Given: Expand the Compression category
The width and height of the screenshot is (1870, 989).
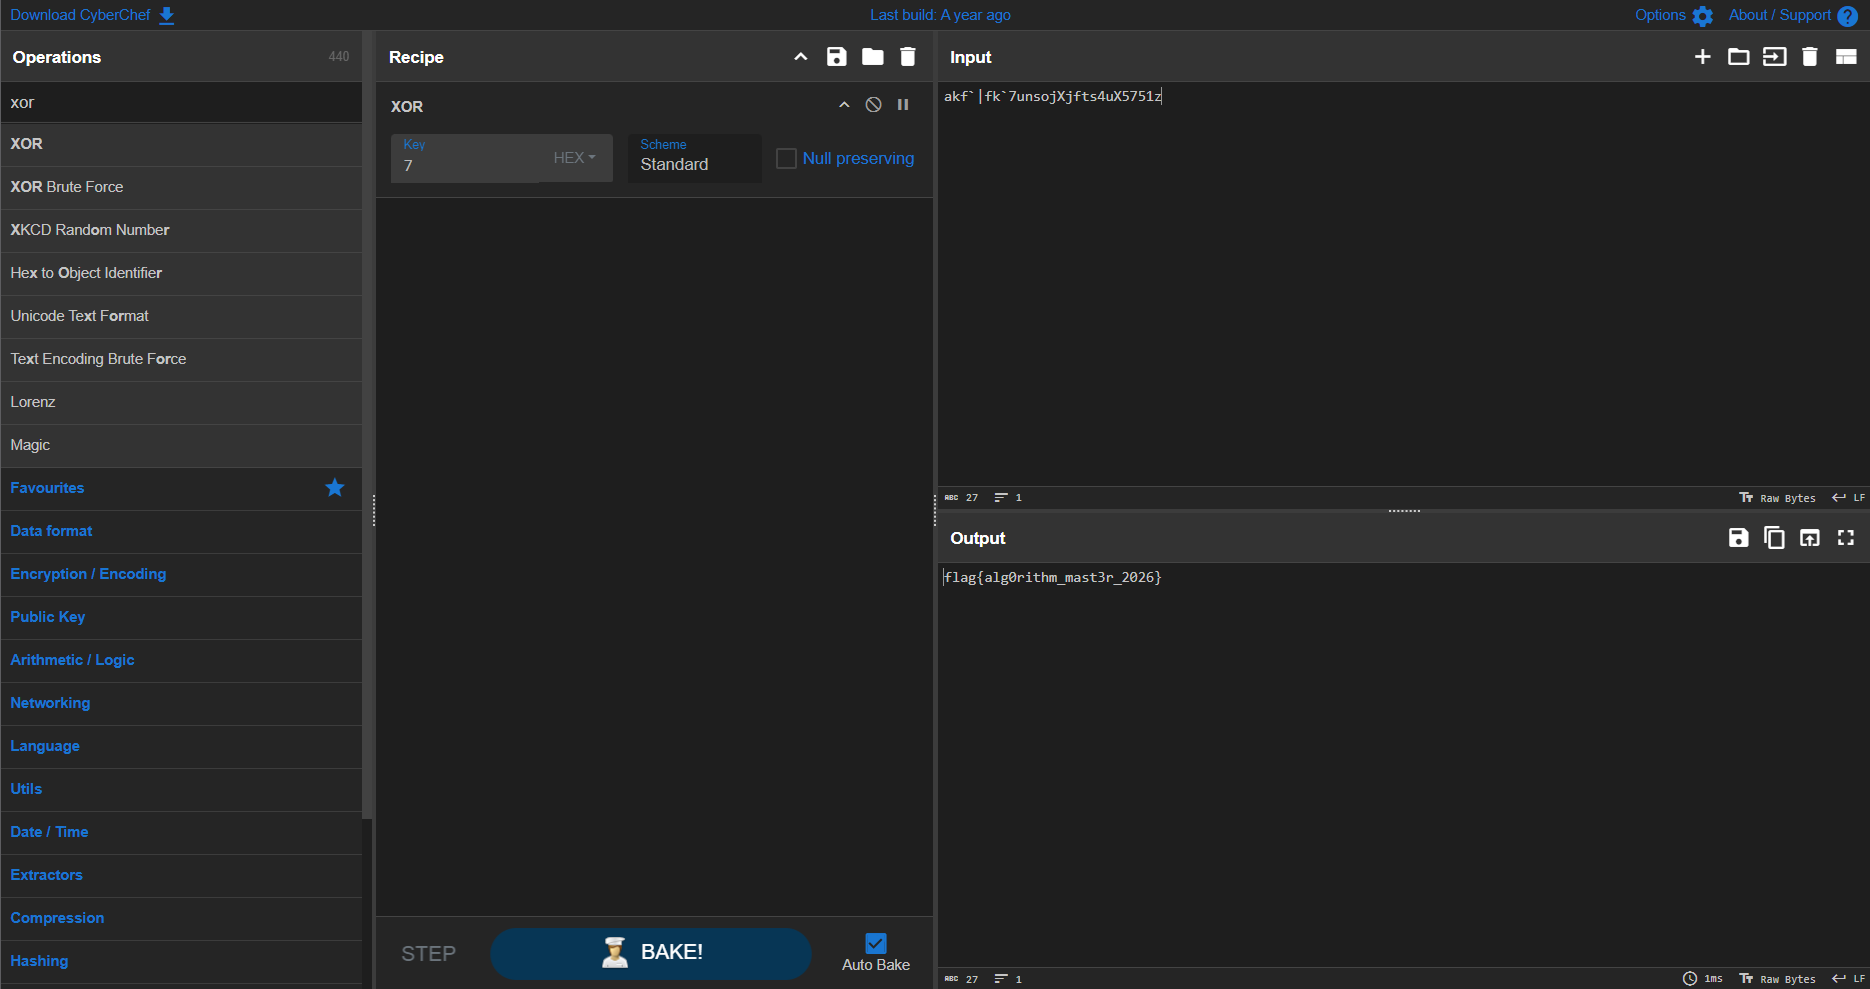Looking at the screenshot, I should (181, 918).
